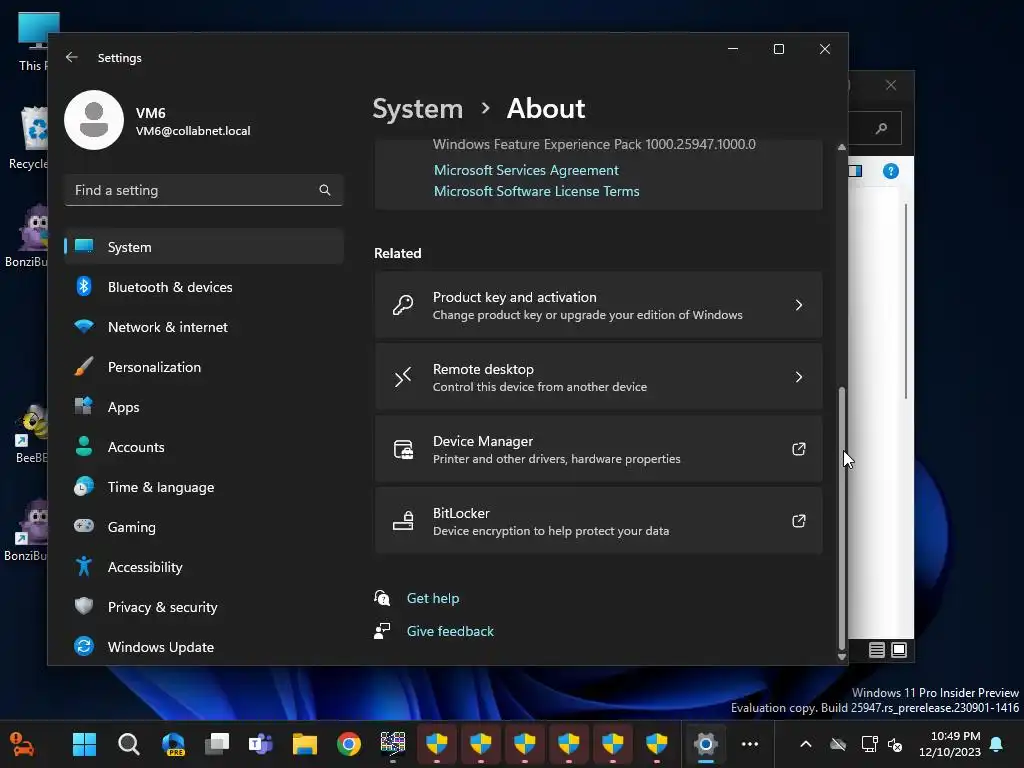Viewport: 1024px width, 768px height.
Task: Switch to large icons view in background window
Action: (899, 650)
